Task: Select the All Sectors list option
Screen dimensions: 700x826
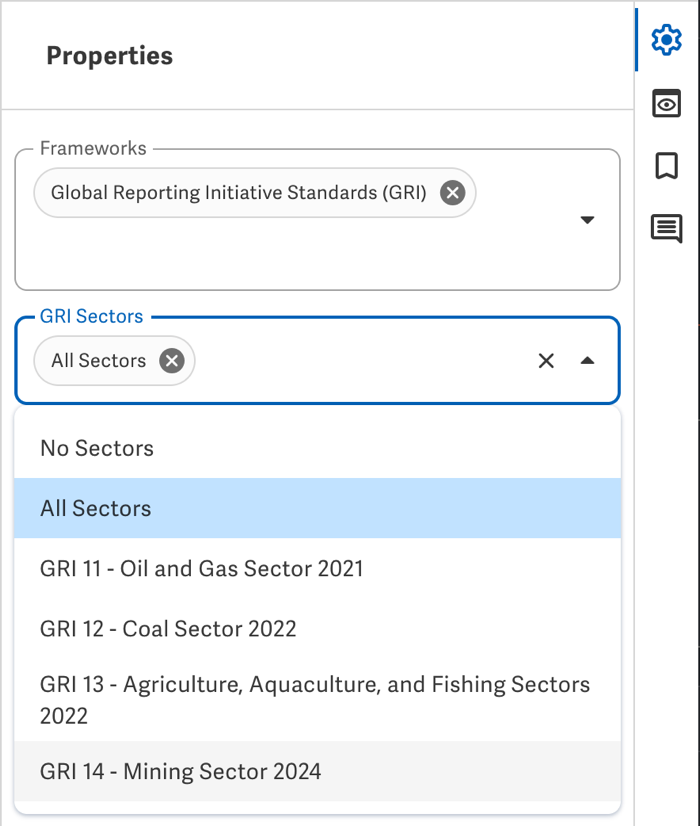Action: [x=318, y=508]
